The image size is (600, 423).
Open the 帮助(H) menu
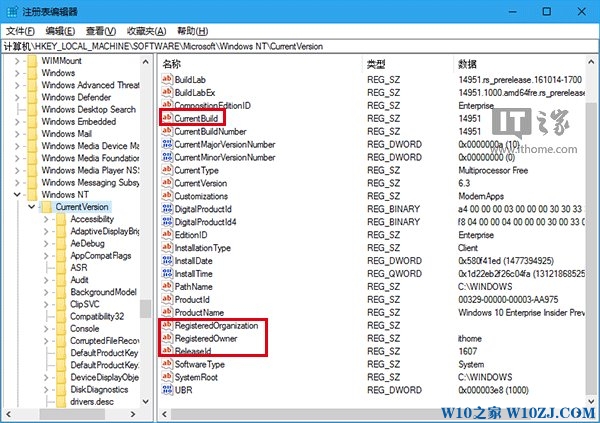(192, 31)
